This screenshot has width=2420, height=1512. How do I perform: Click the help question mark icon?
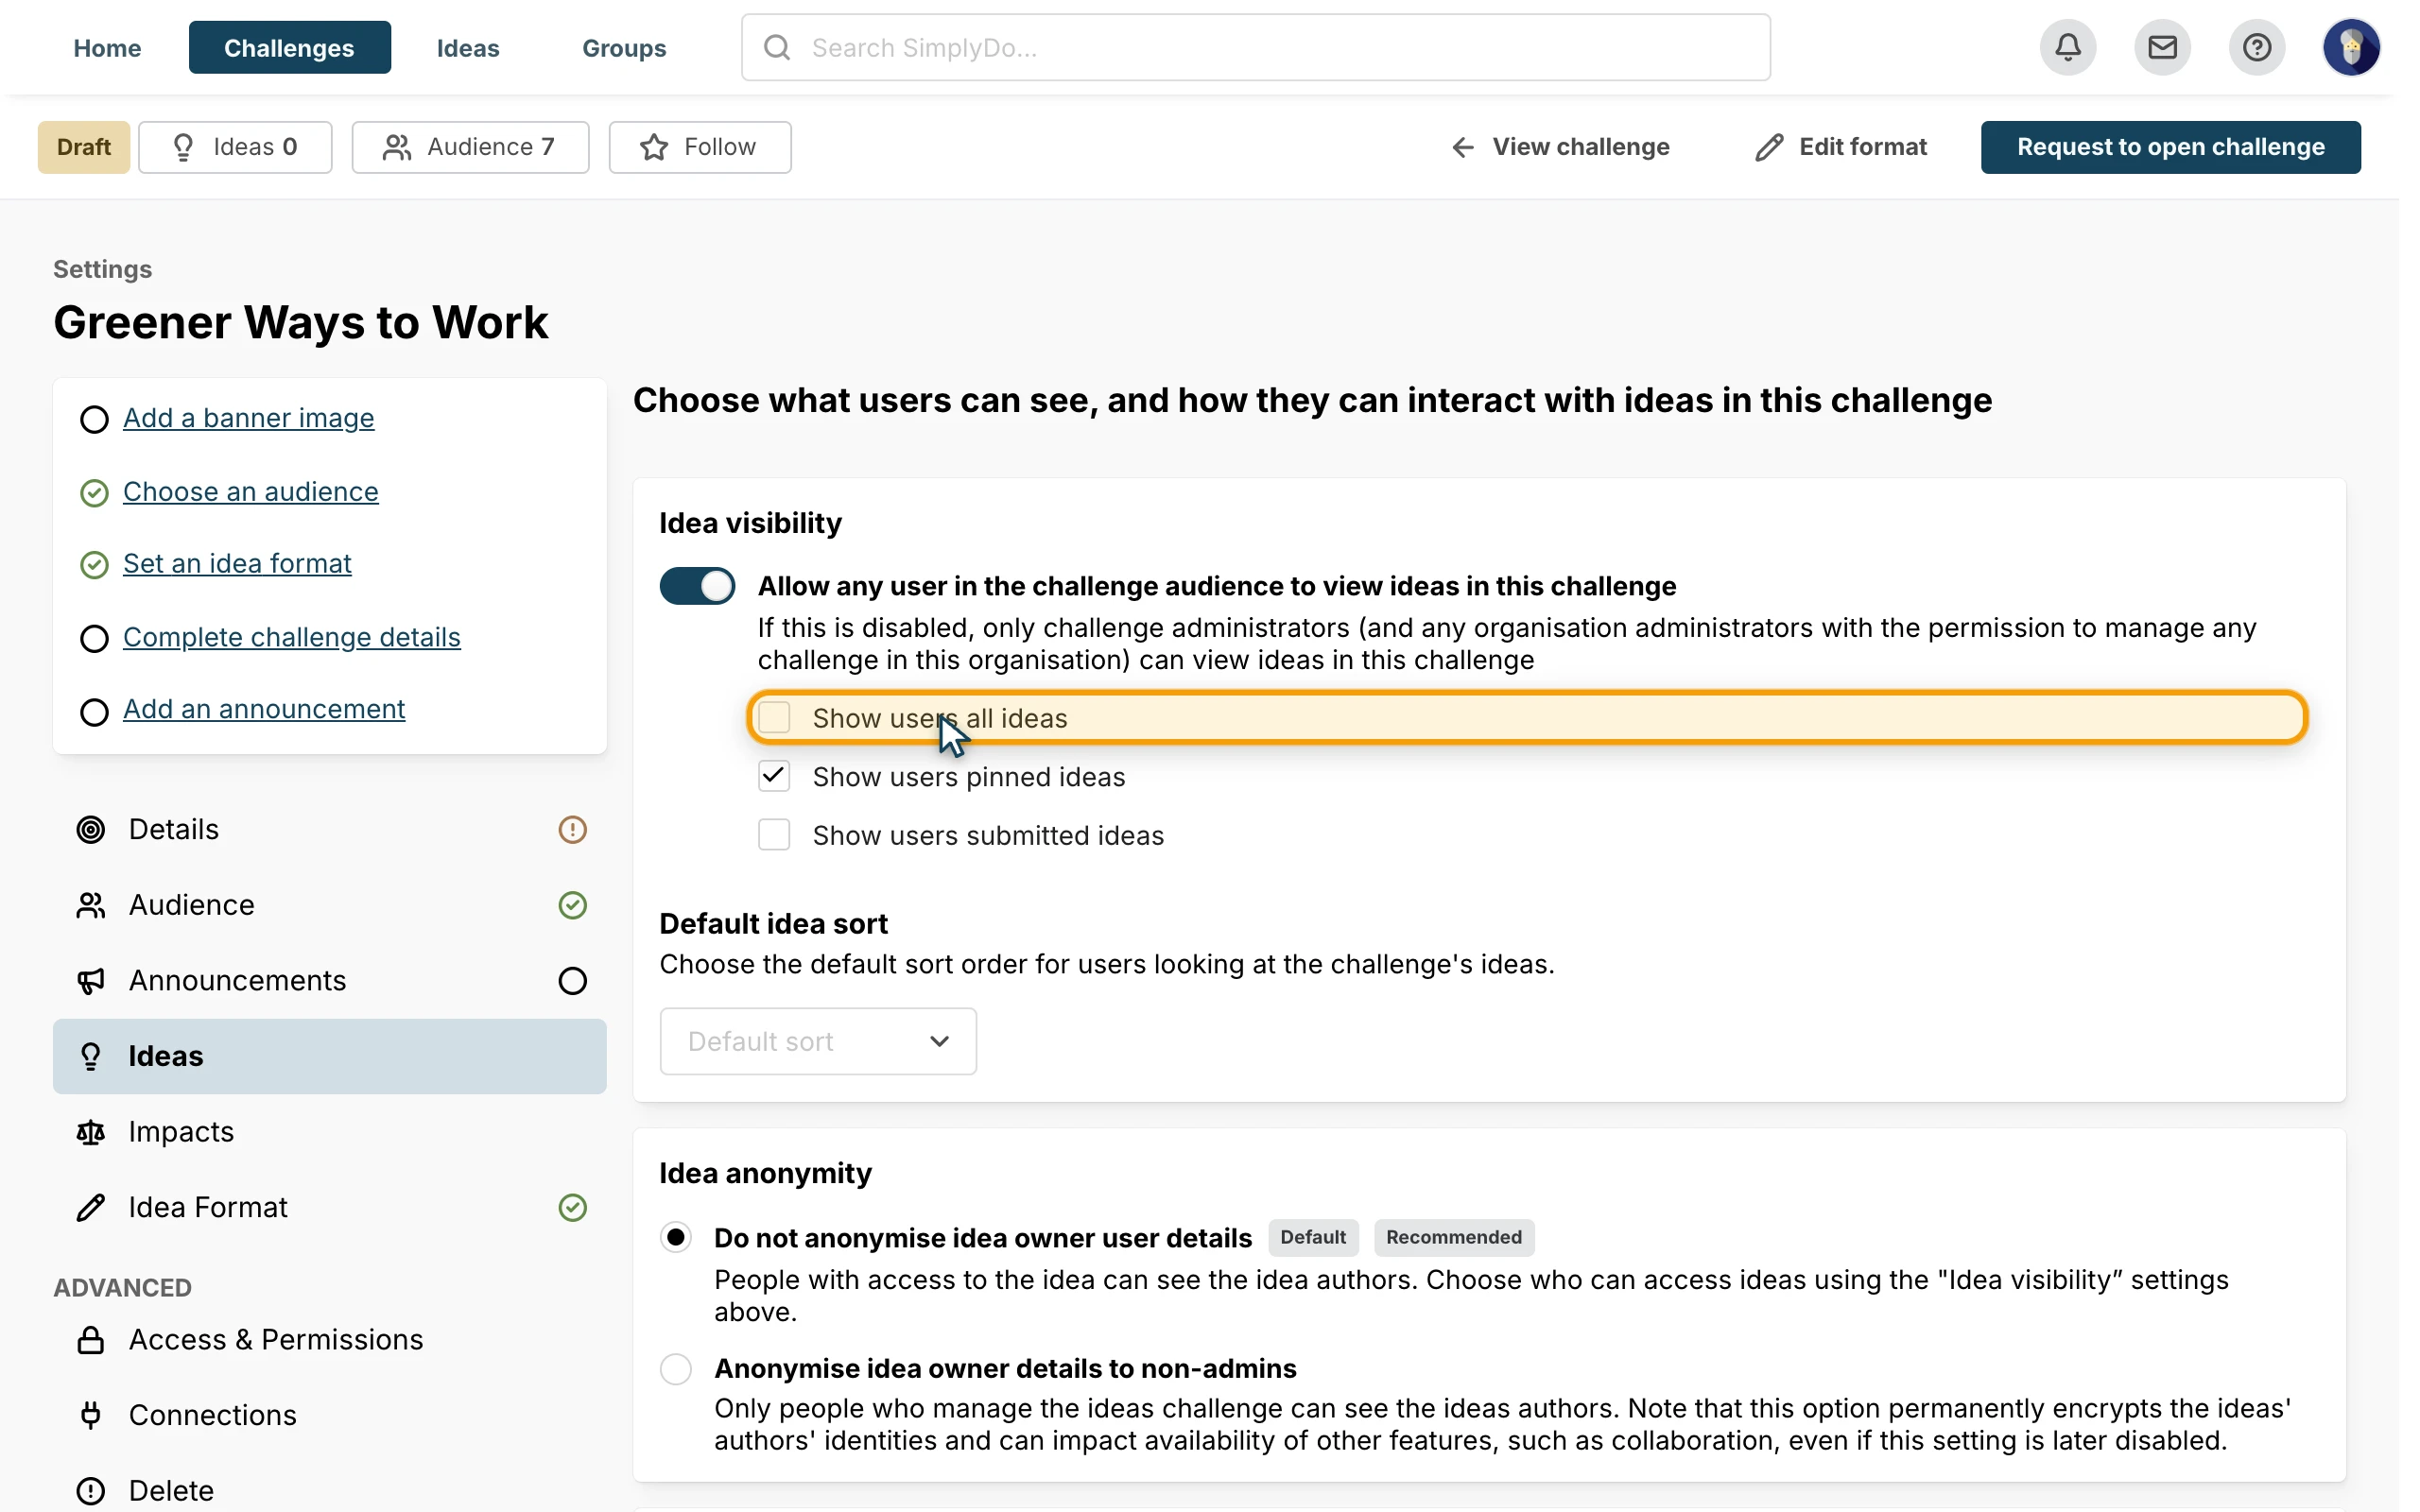[x=2256, y=47]
